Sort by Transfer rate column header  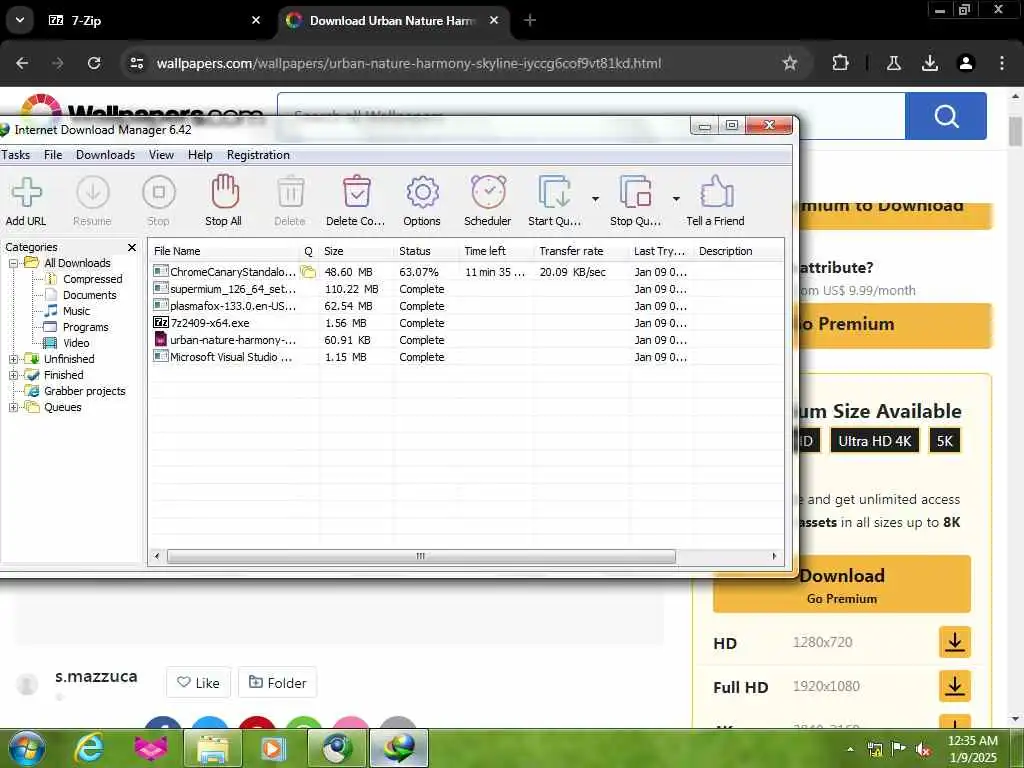[x=581, y=251]
